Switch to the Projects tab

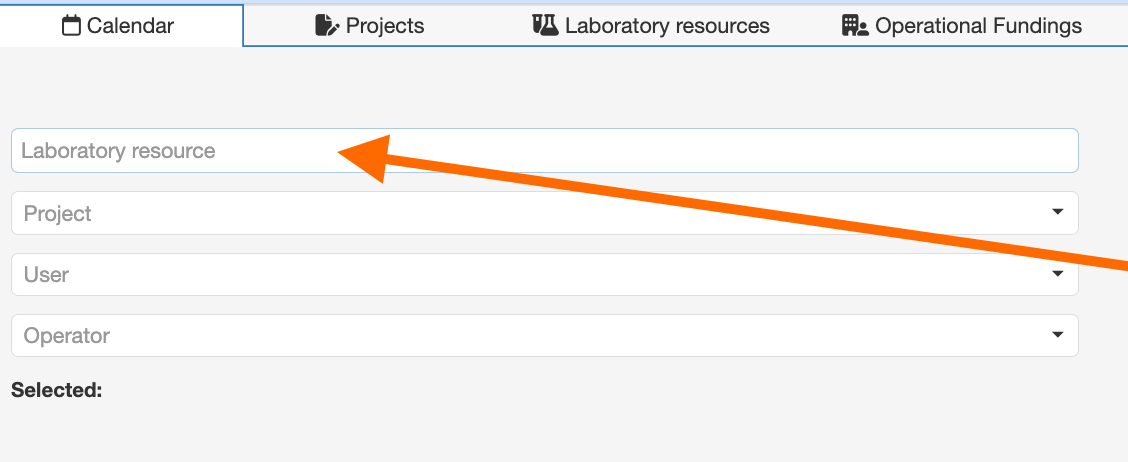[x=385, y=26]
